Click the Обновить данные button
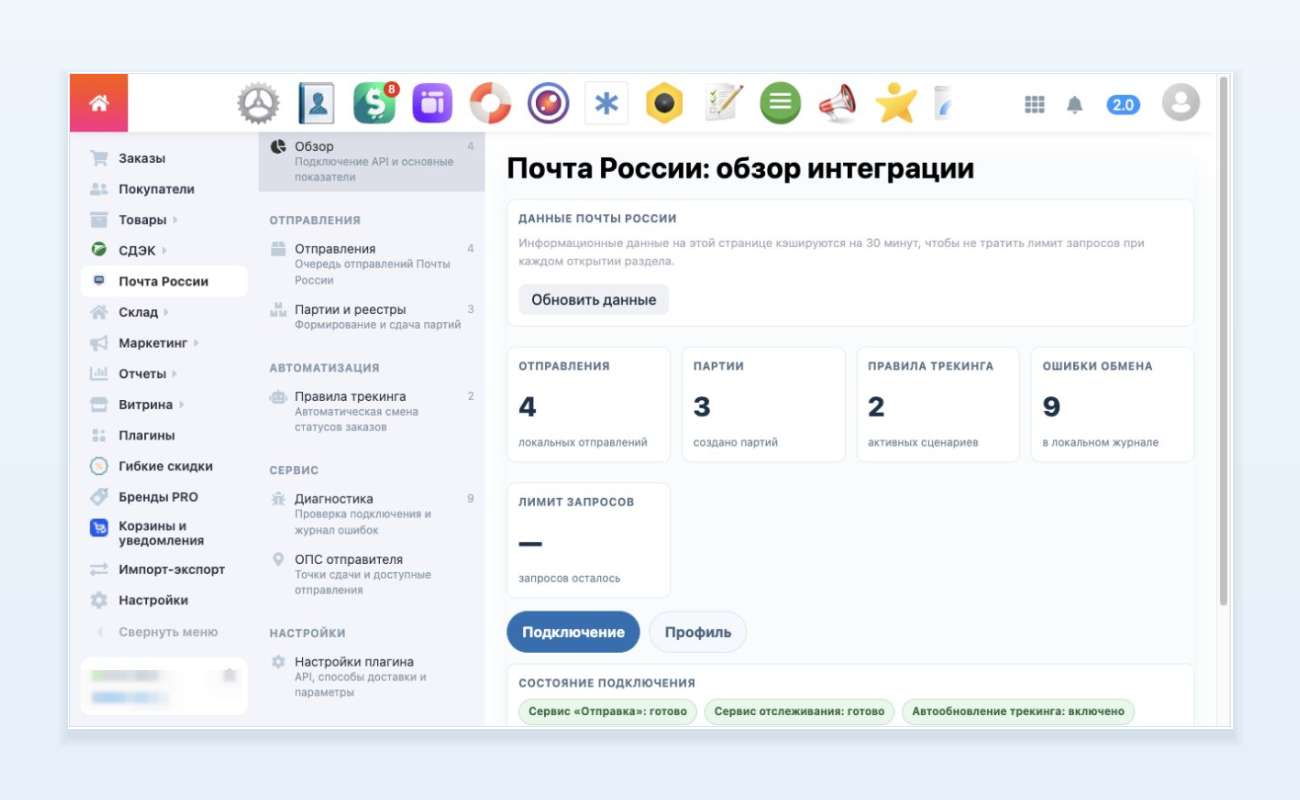 (x=593, y=300)
